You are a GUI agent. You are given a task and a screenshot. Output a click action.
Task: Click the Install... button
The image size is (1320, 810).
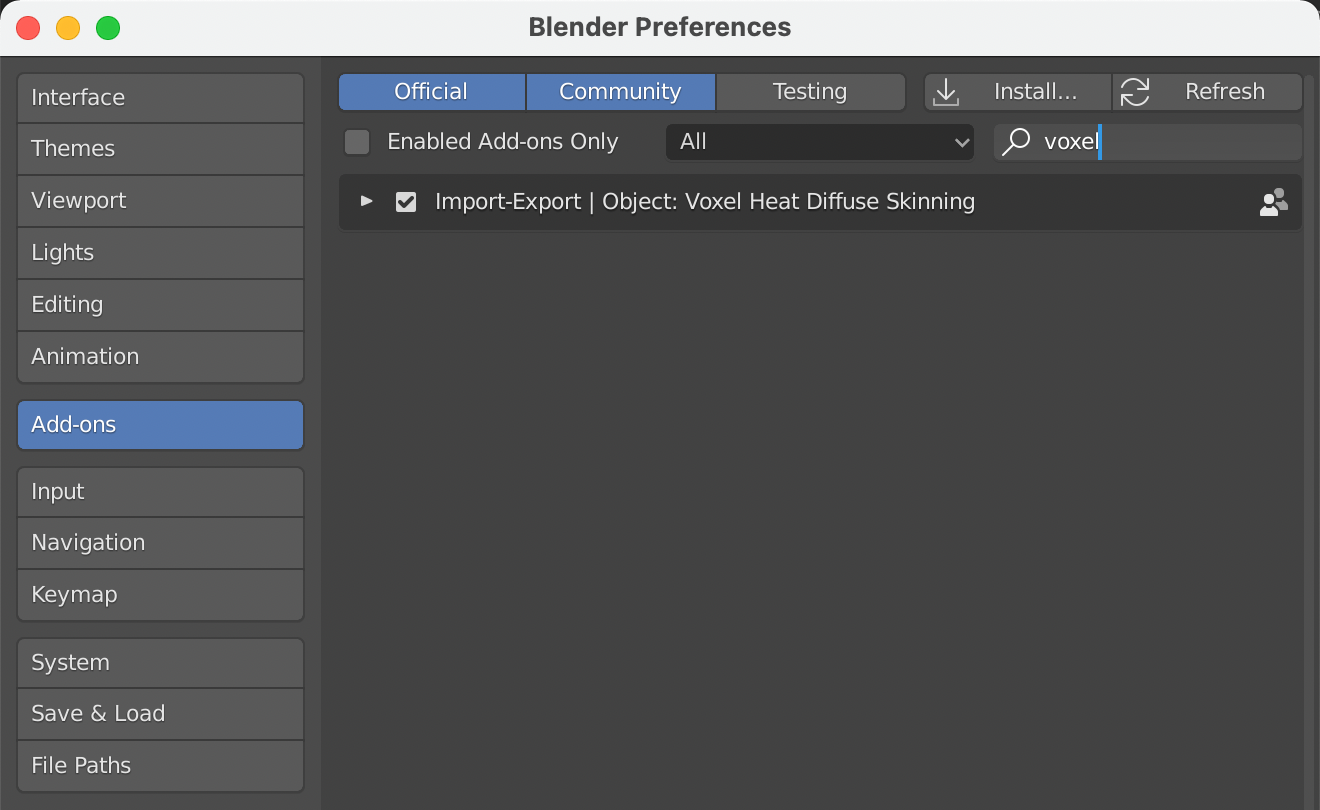pos(1017,91)
